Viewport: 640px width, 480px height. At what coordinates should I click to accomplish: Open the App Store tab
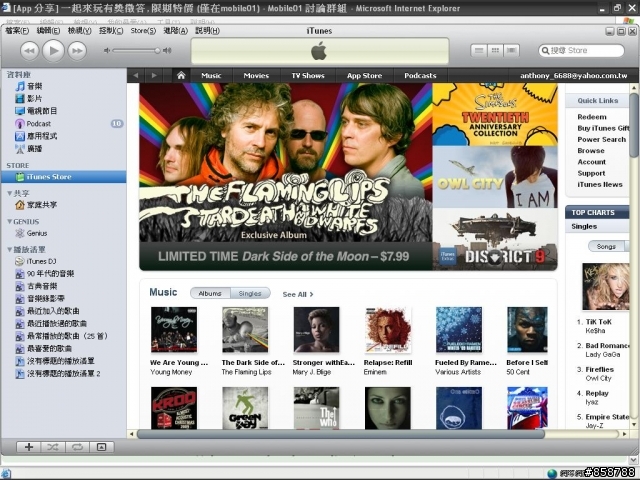coord(364,76)
